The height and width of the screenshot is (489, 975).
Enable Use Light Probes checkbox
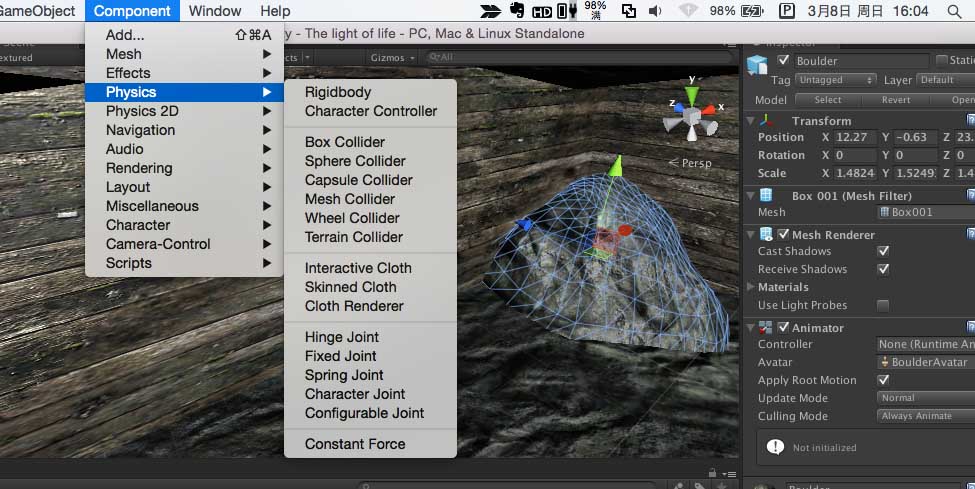pos(883,305)
